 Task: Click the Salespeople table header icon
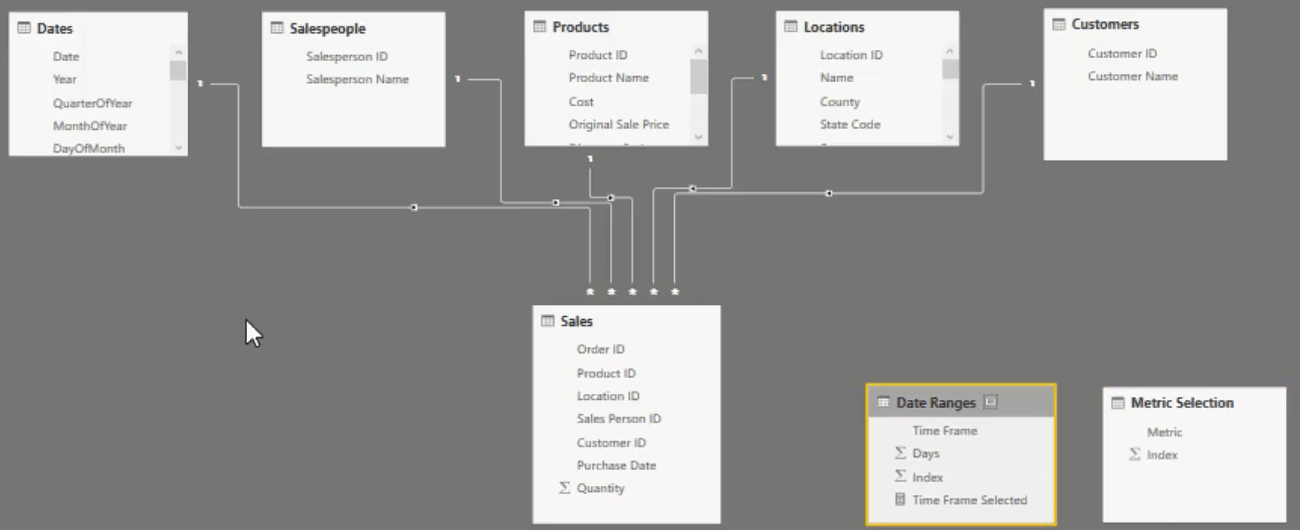coord(277,29)
